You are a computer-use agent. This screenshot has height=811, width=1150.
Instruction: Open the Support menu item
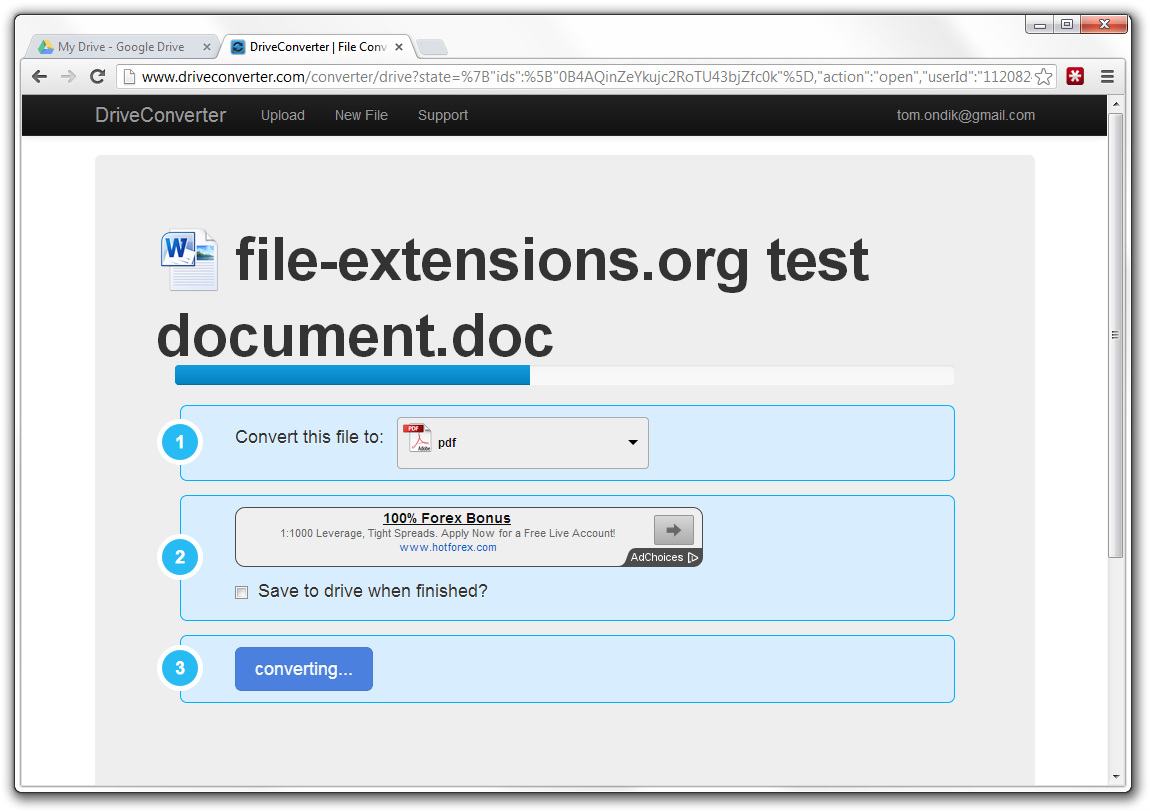tap(443, 115)
